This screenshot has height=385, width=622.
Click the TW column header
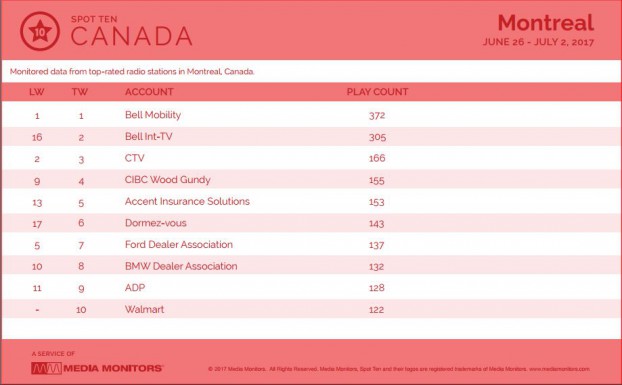click(80, 92)
